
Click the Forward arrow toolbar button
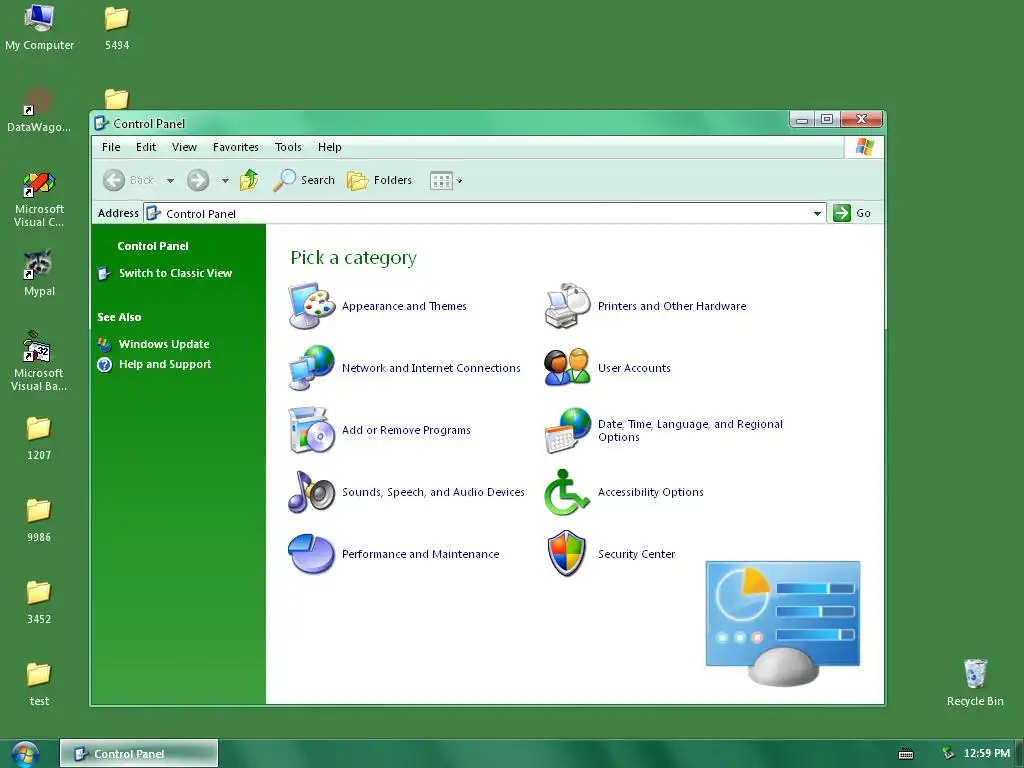[x=198, y=180]
